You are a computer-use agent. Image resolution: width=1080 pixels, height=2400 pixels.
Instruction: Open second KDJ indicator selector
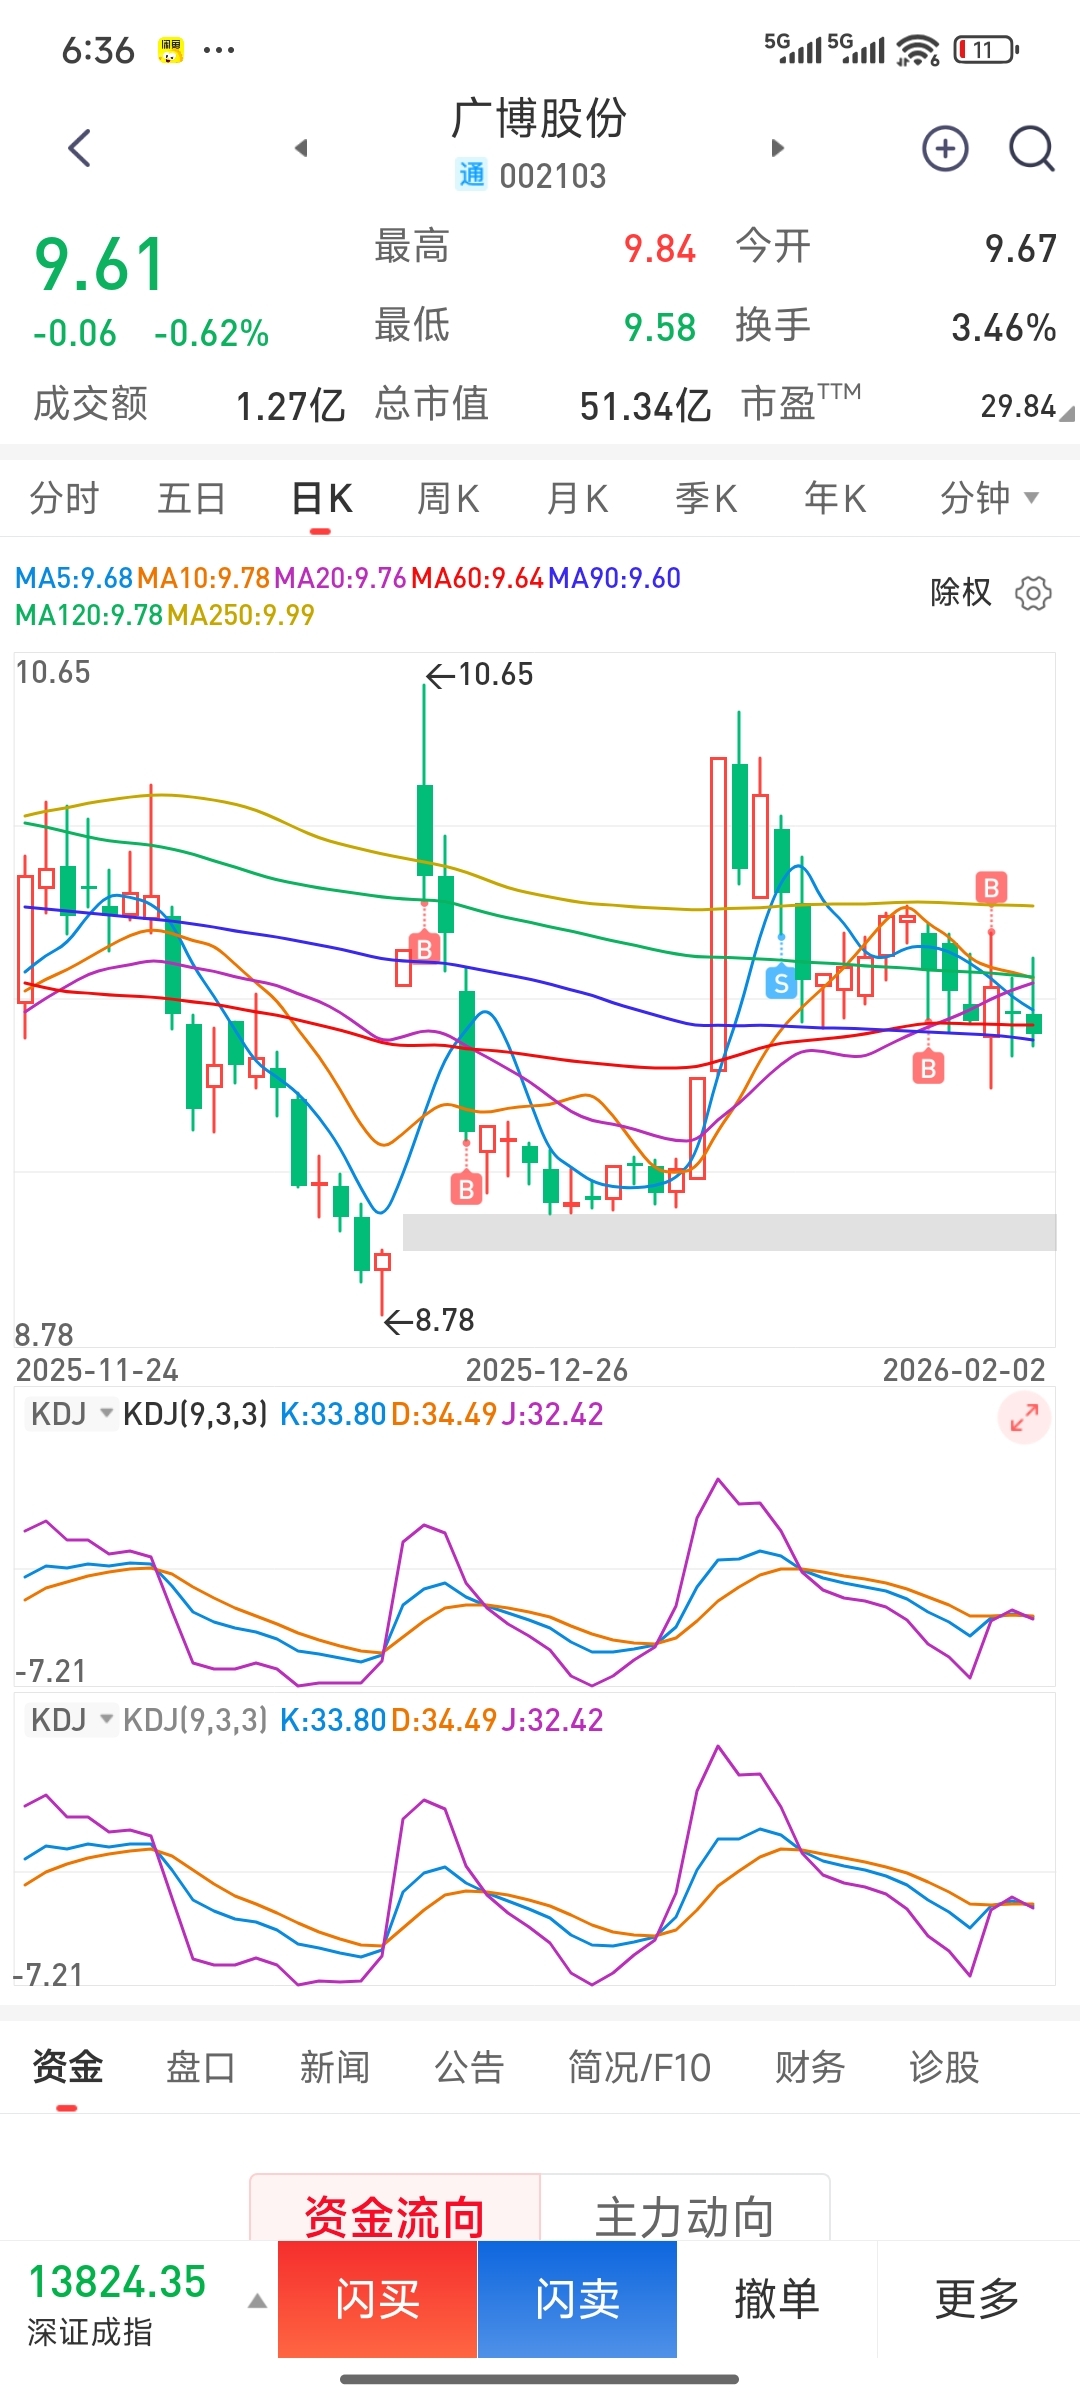[71, 1720]
